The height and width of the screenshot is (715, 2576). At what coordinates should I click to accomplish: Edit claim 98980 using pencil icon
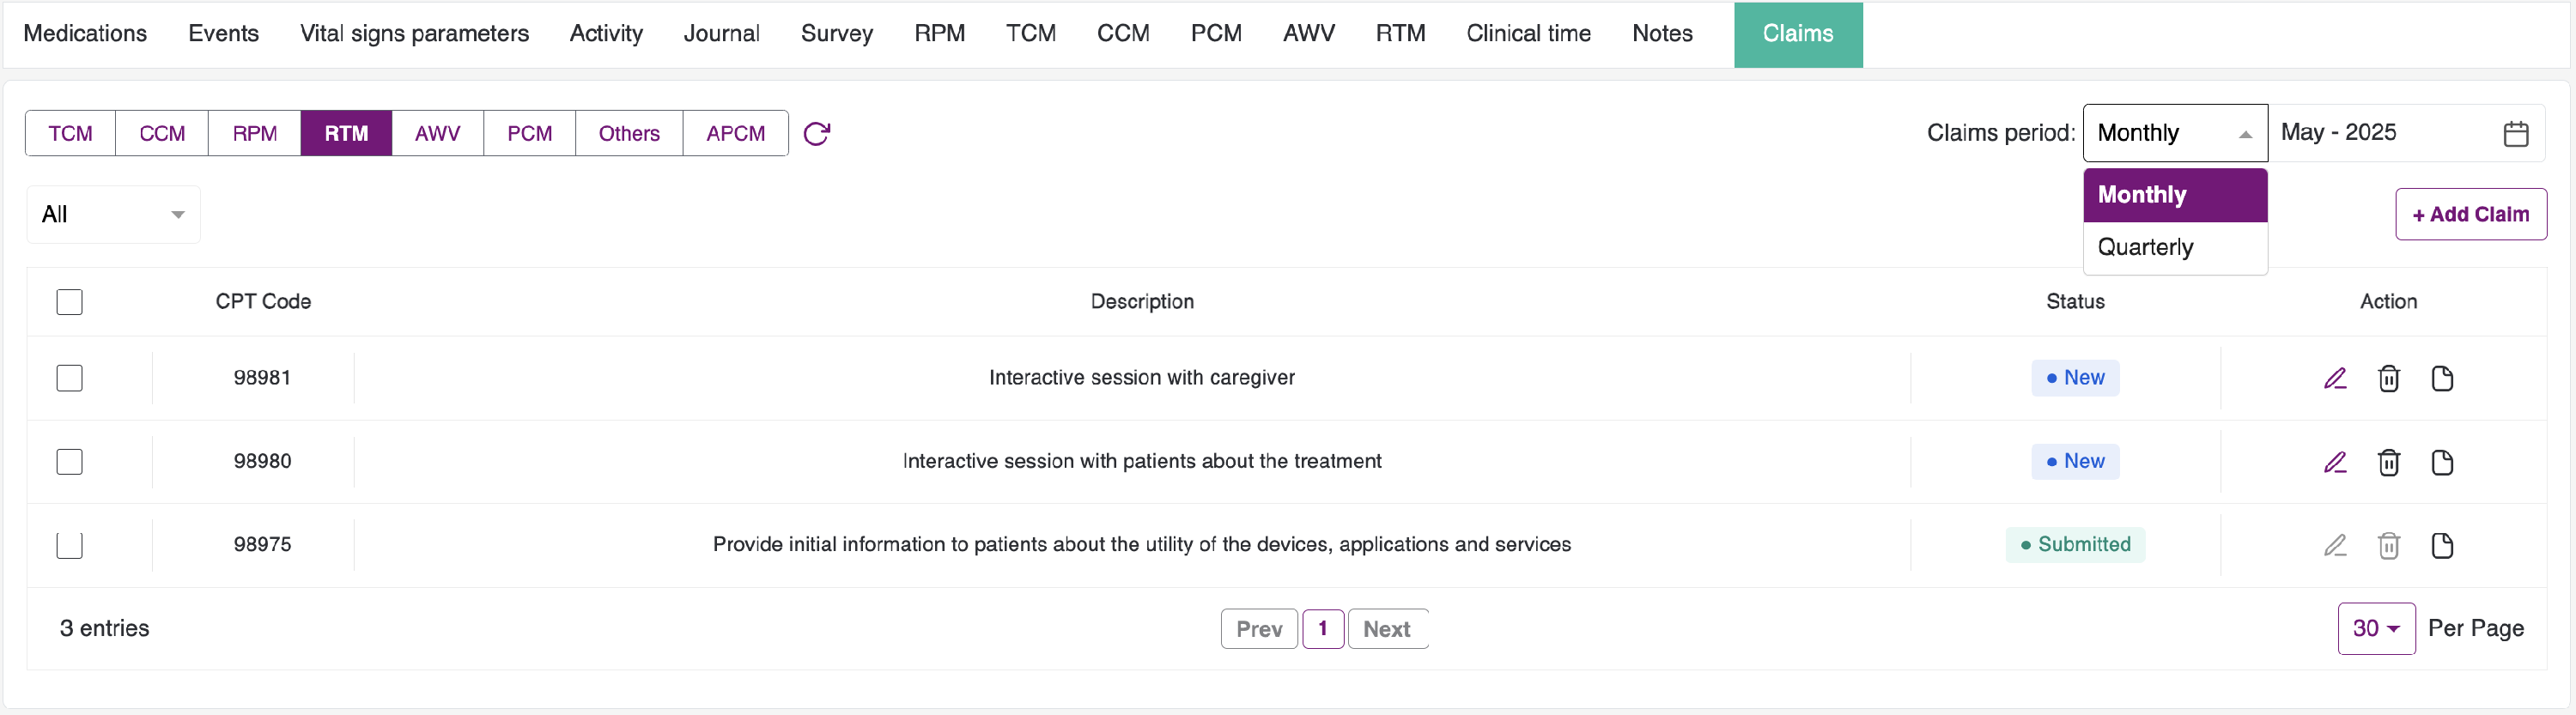[x=2334, y=462]
